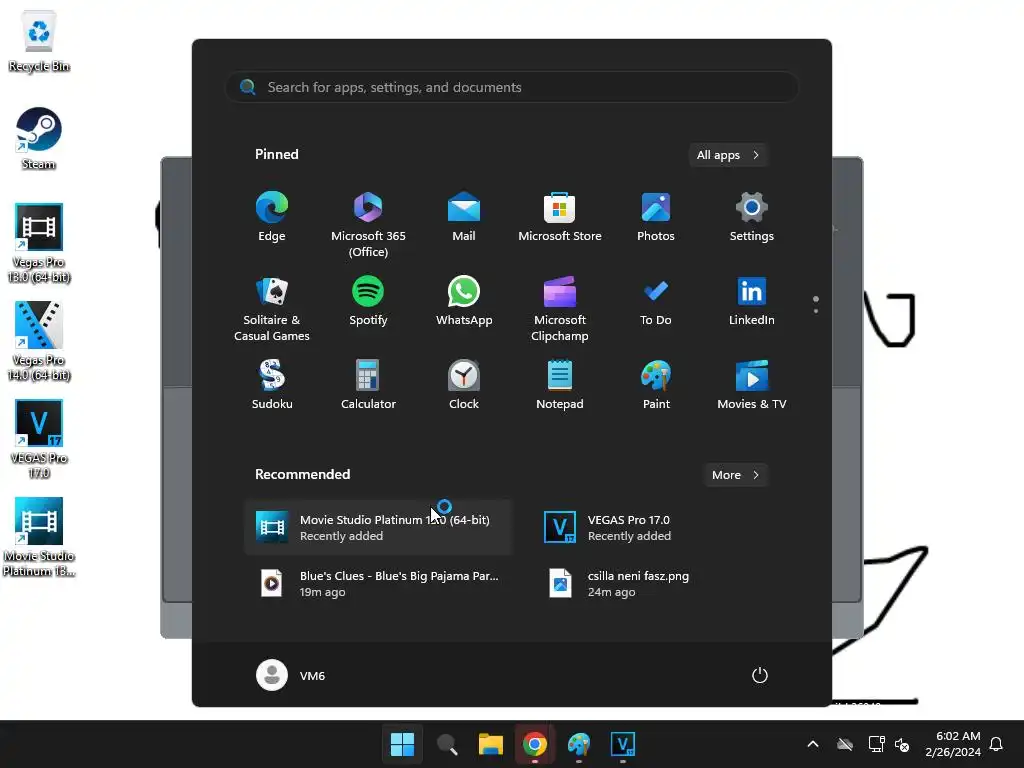Launch Notepad from Start menu

point(560,385)
